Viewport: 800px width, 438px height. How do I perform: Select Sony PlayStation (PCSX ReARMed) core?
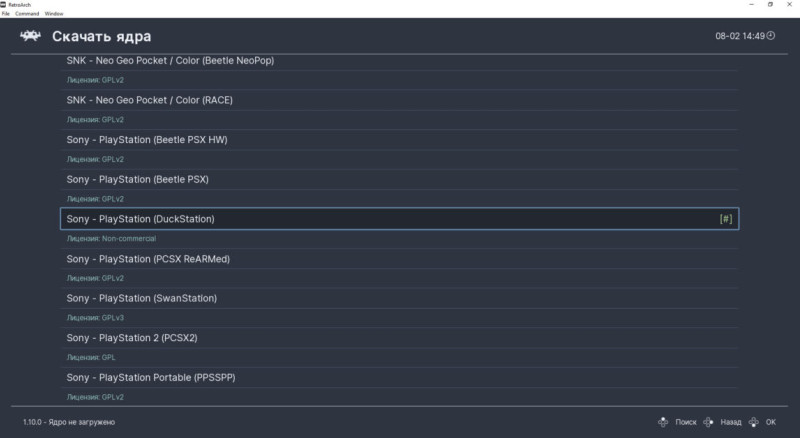pos(399,259)
